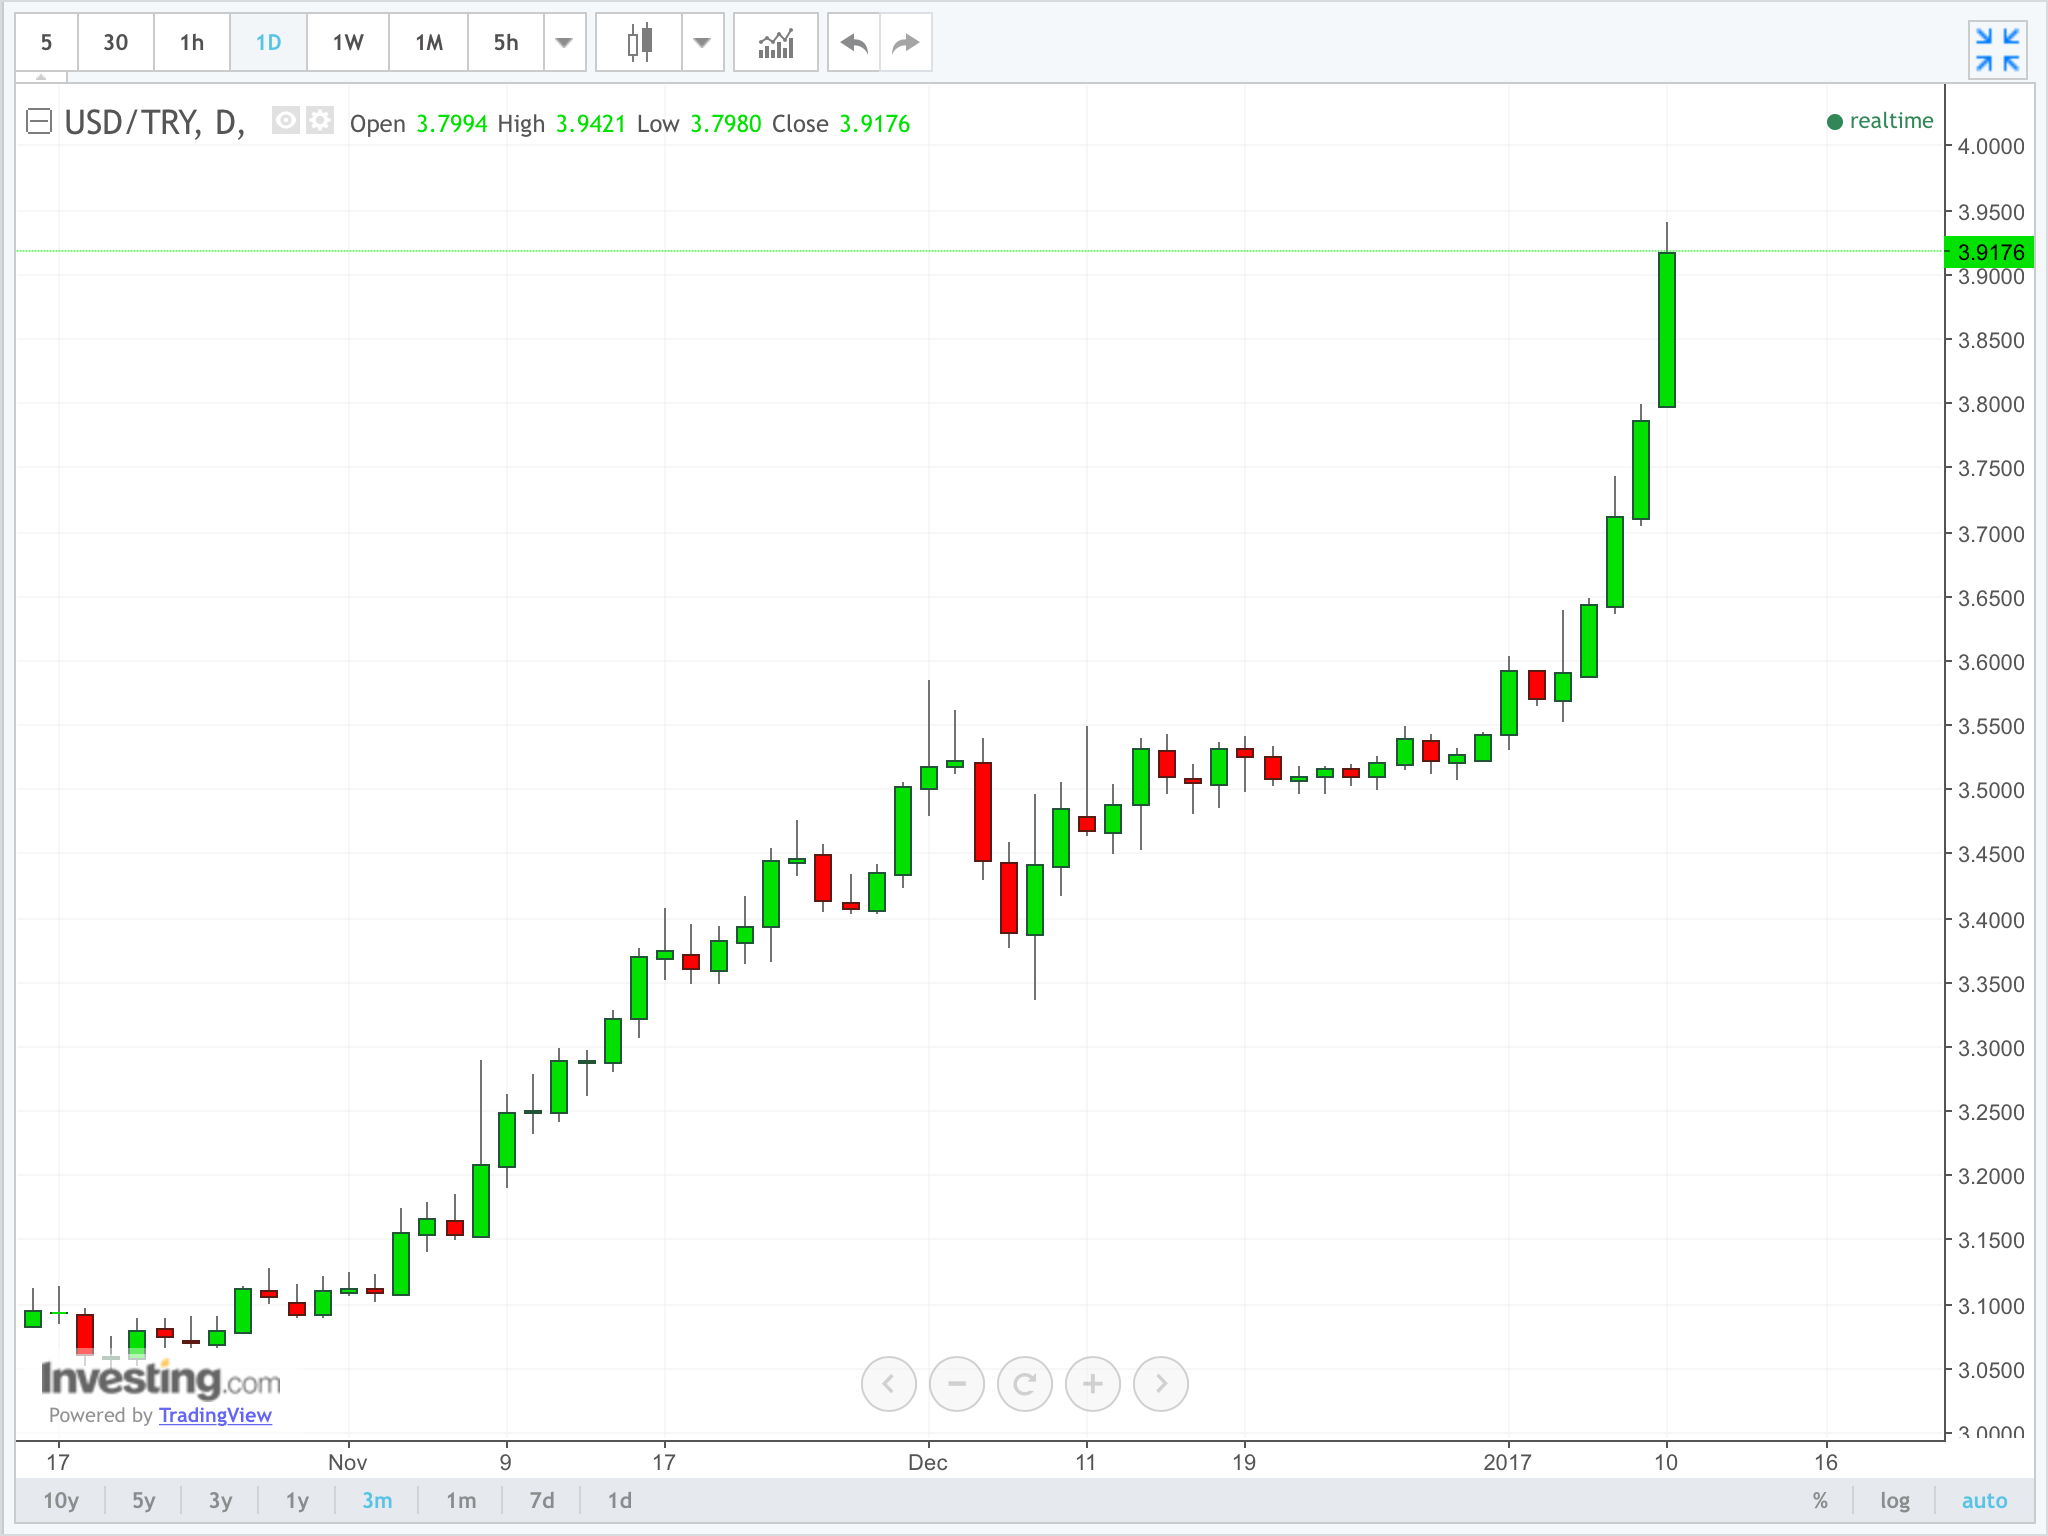Click the 3.9176 current price label
Viewport: 2048px width, 1536px height.
[x=1990, y=252]
